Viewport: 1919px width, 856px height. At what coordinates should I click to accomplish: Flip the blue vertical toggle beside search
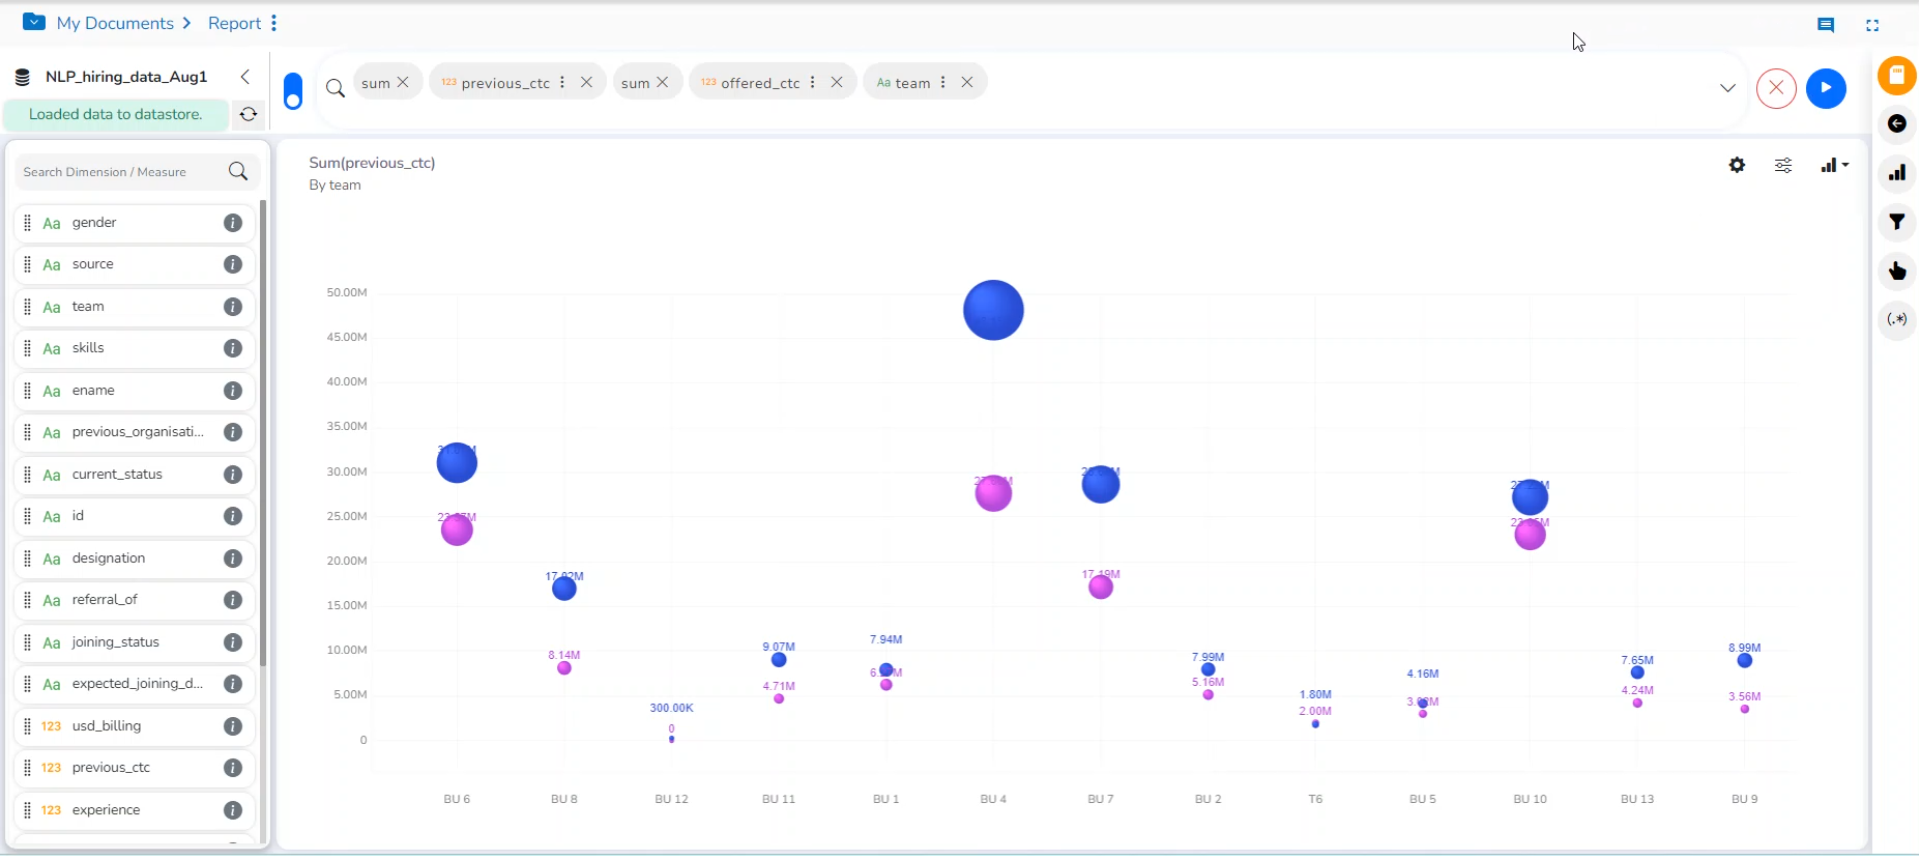pos(293,90)
